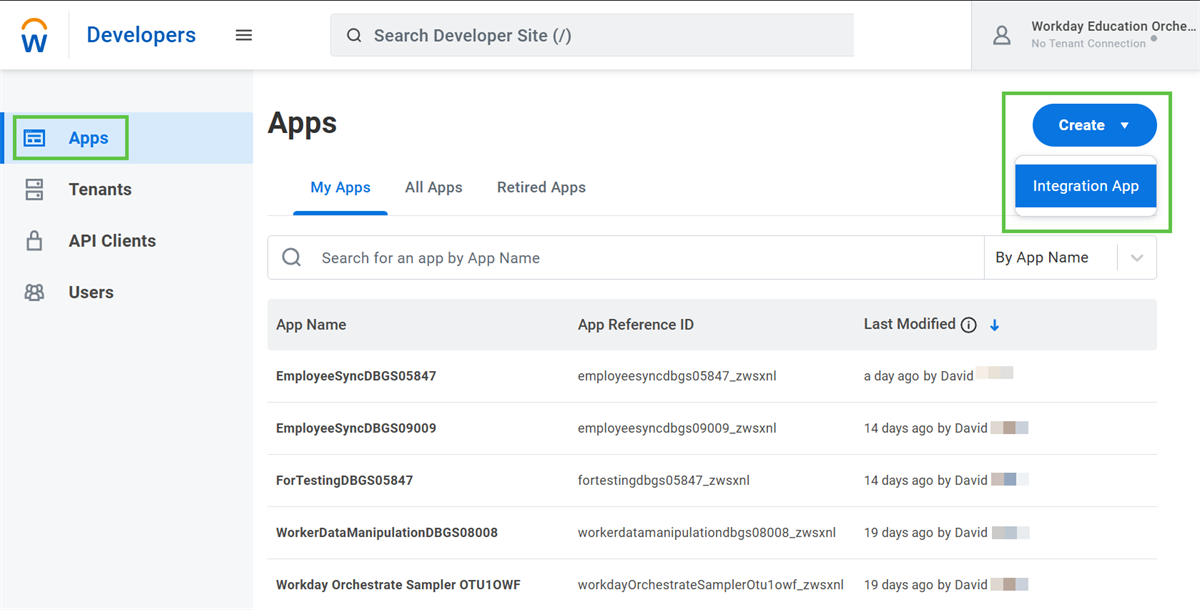Click the Workday logo icon
Viewport: 1200px width, 610px height.
coord(34,35)
